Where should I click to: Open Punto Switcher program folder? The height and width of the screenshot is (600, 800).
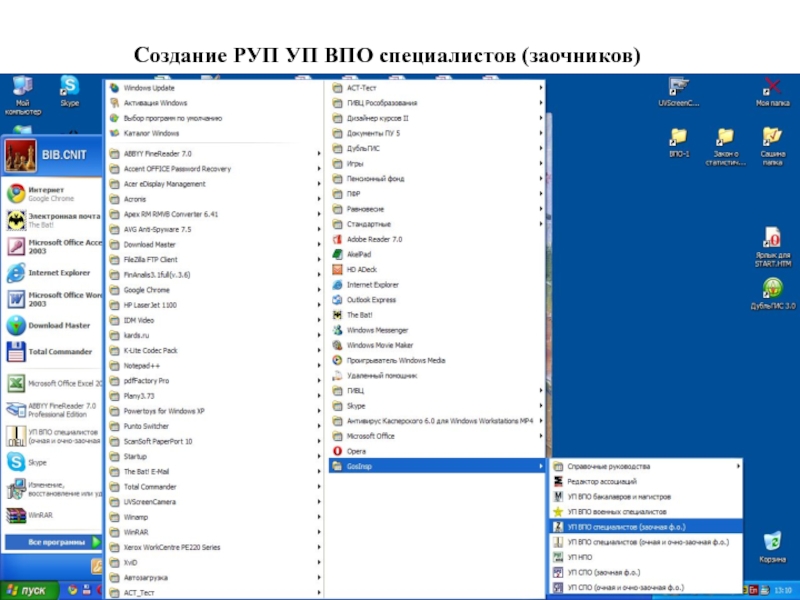(x=215, y=426)
